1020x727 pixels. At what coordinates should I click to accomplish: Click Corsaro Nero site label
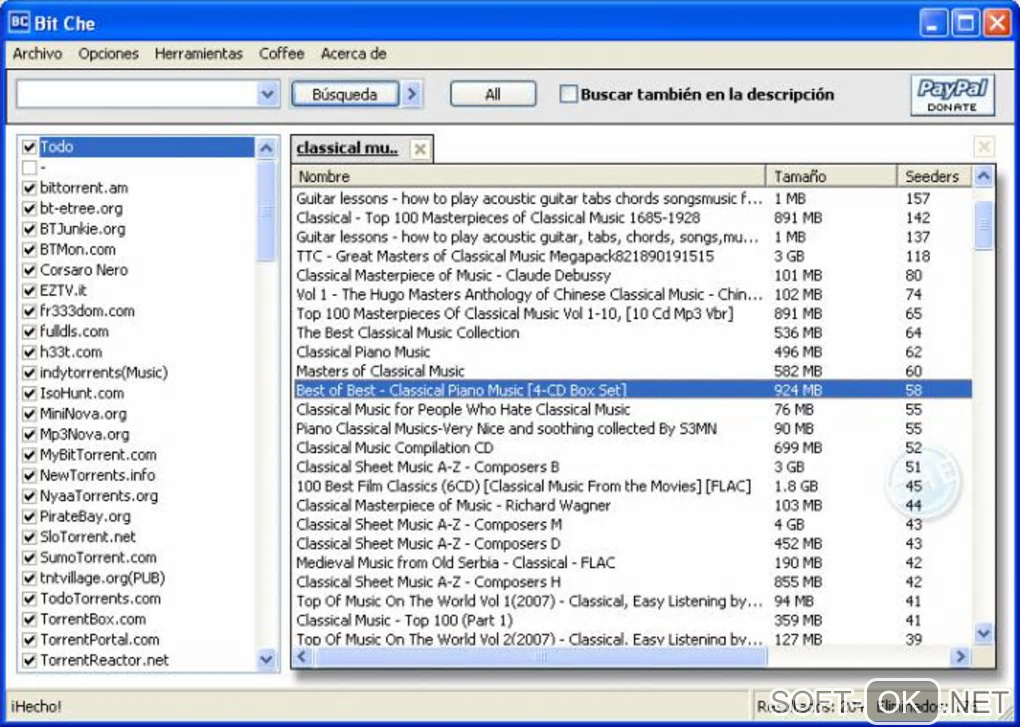coord(84,270)
